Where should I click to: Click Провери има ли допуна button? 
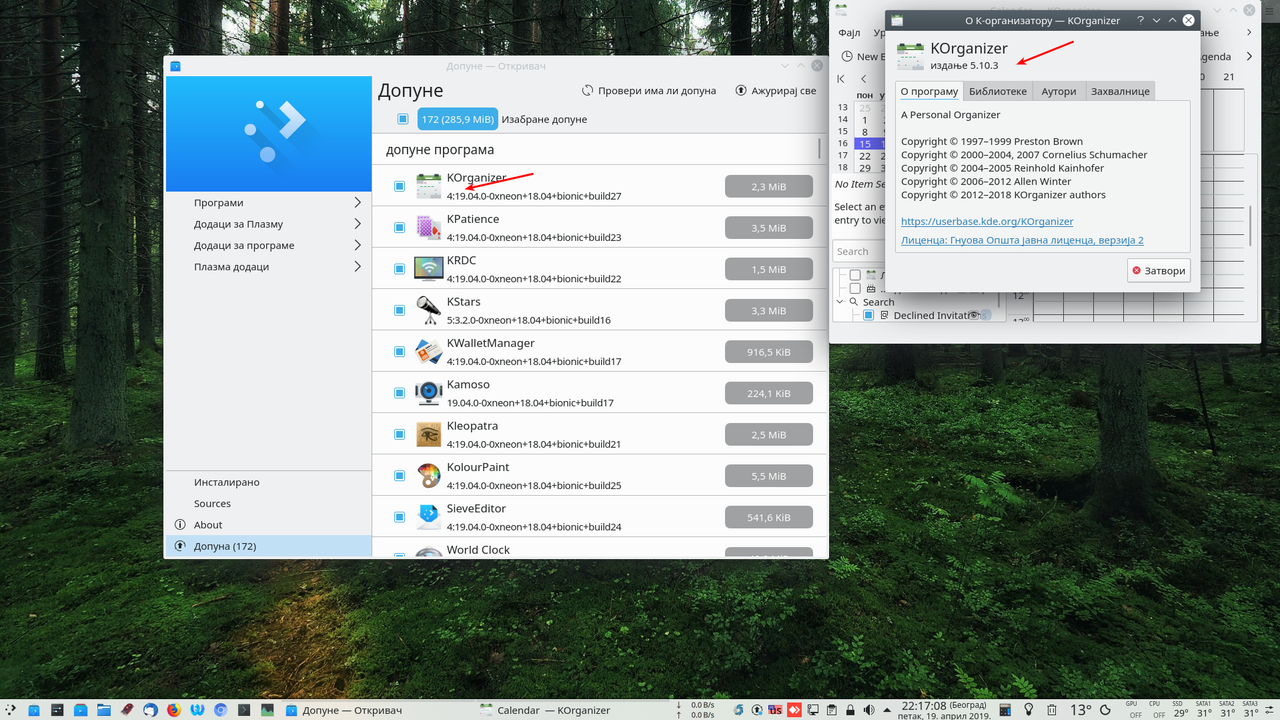[649, 90]
